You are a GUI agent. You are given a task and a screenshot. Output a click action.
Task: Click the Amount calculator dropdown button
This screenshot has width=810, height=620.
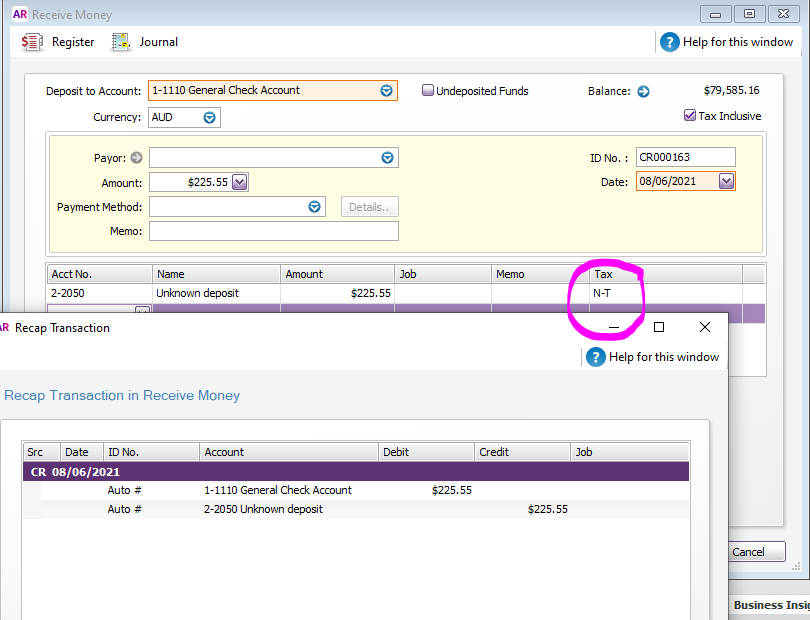coord(240,182)
